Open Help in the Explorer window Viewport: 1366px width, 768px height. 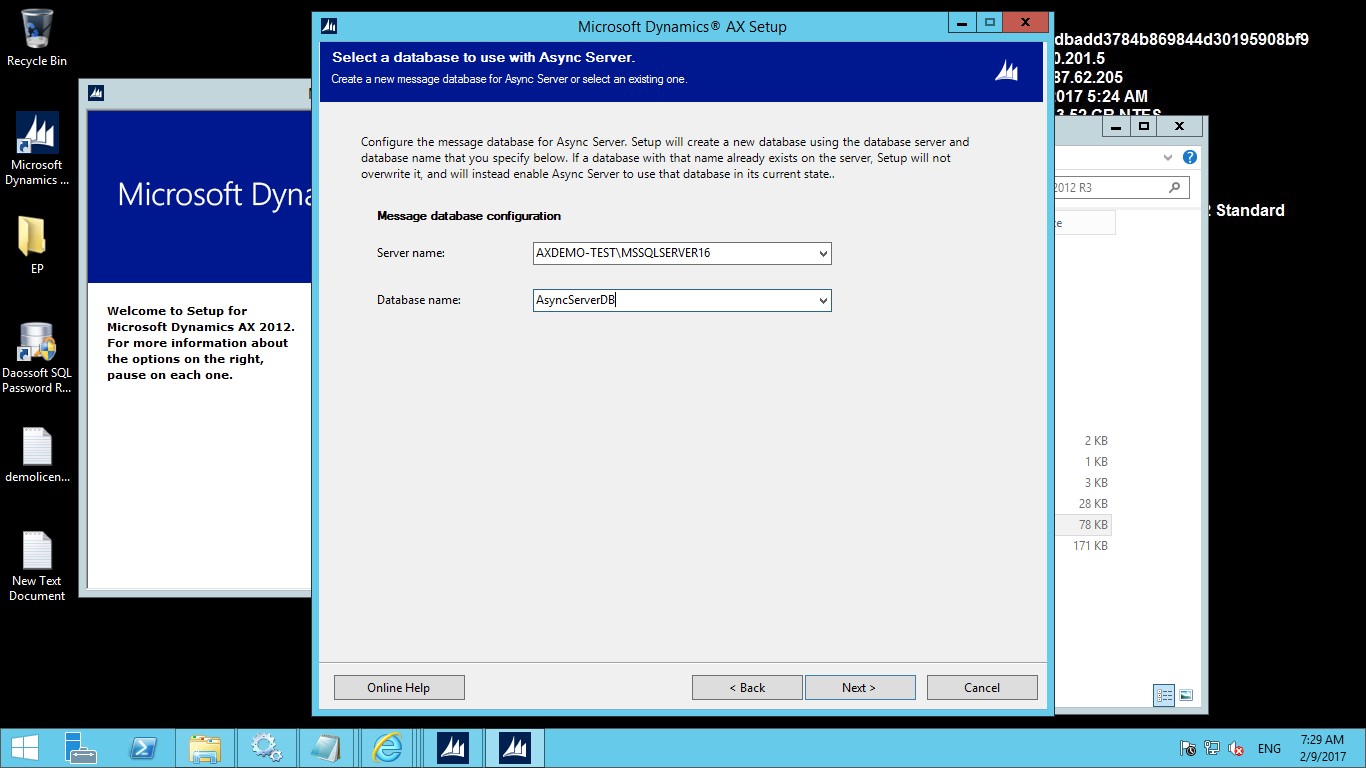point(1189,157)
